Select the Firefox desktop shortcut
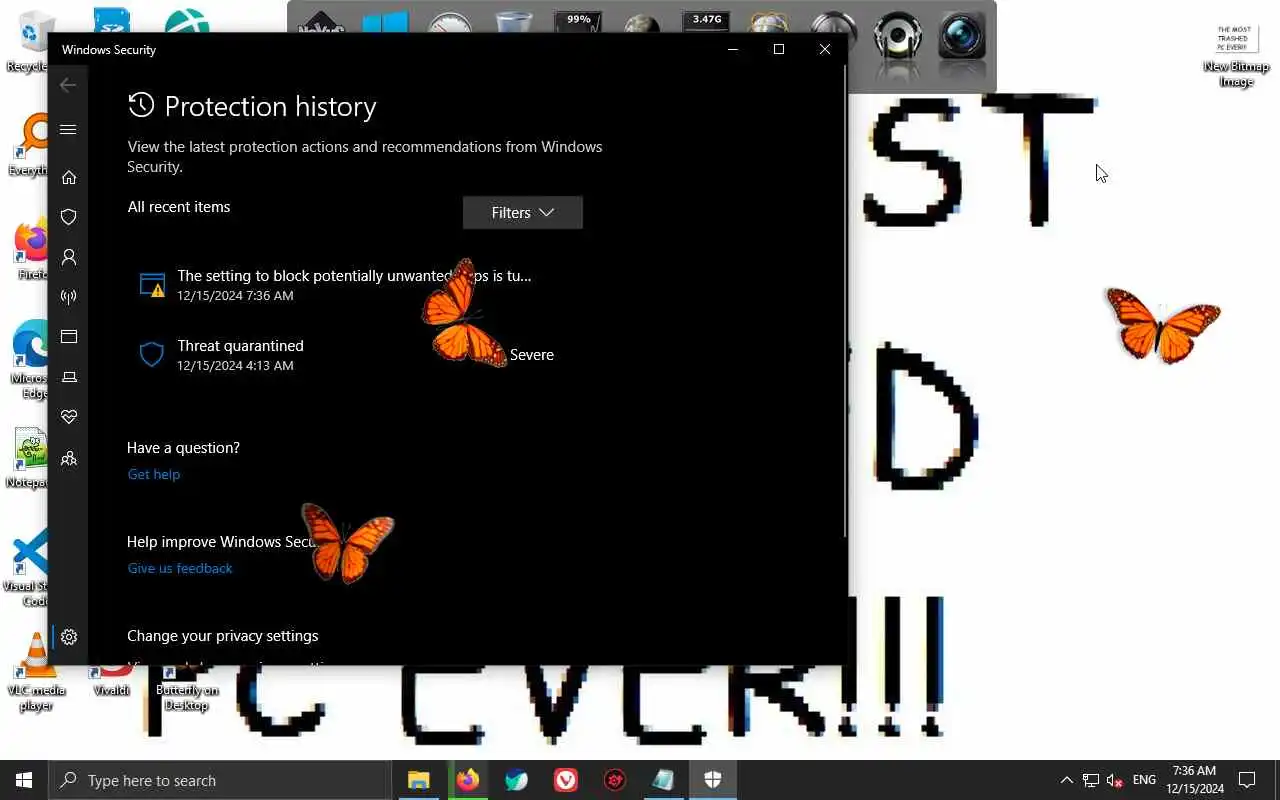Screen dimensions: 1280x800 [x=30, y=250]
